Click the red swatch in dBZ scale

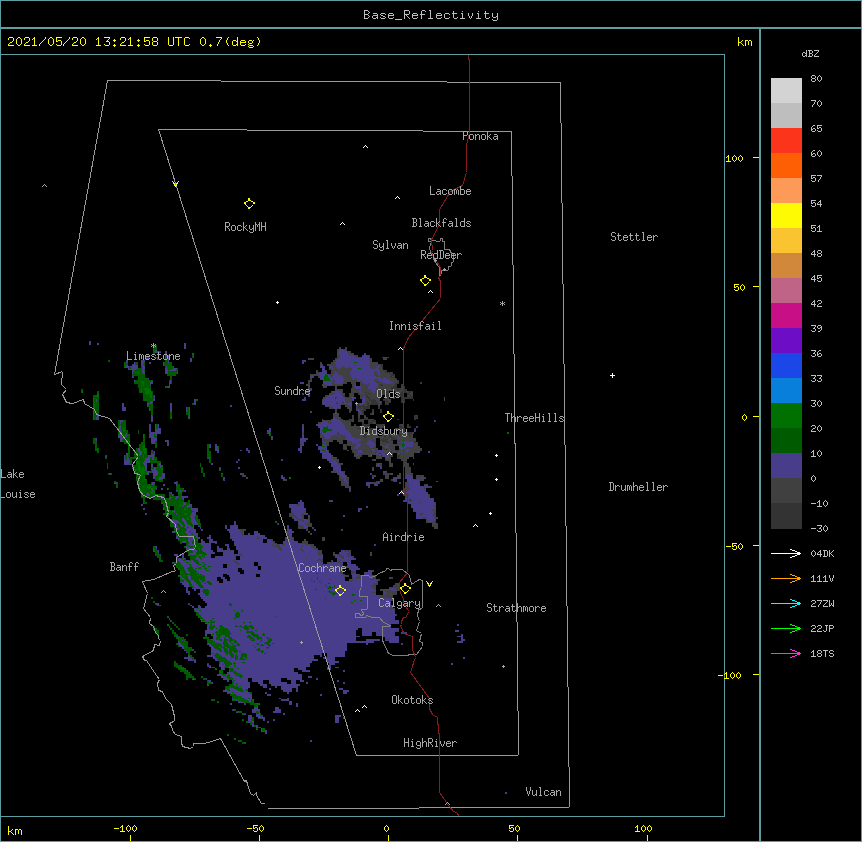(786, 141)
